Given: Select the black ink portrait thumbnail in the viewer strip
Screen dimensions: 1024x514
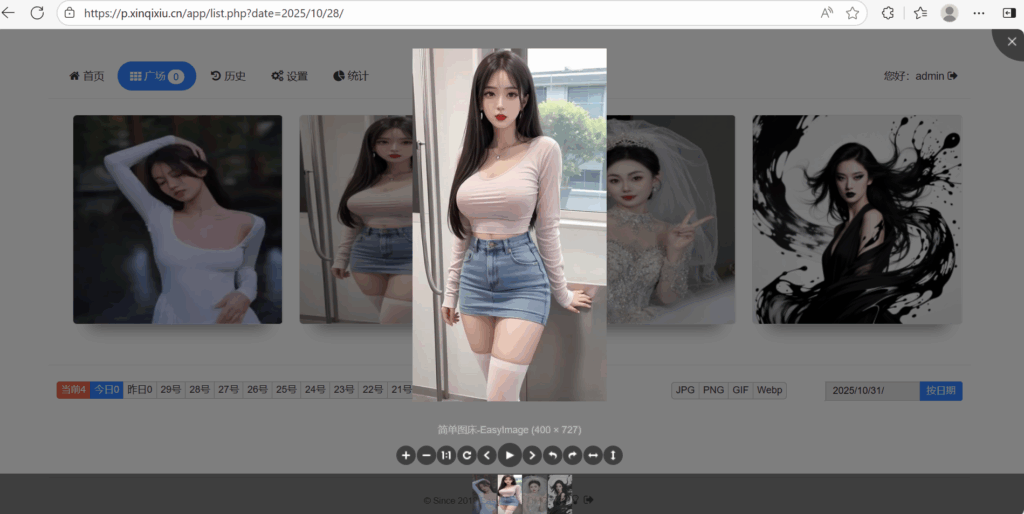Looking at the screenshot, I should tap(560, 494).
